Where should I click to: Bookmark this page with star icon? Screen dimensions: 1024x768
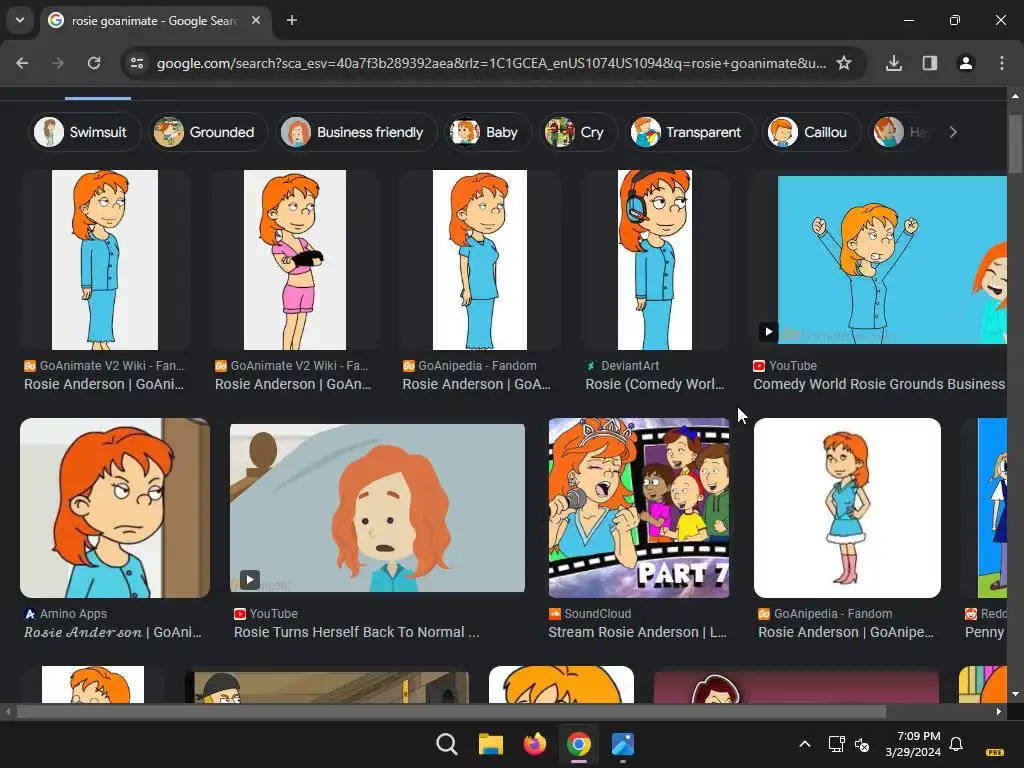point(844,63)
